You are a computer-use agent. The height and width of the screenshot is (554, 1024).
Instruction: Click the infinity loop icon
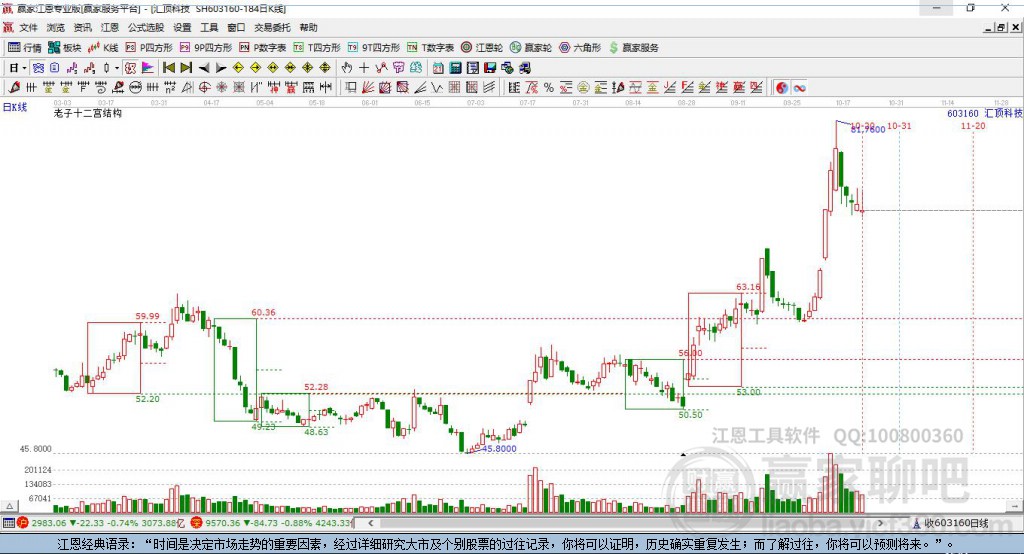tap(799, 88)
